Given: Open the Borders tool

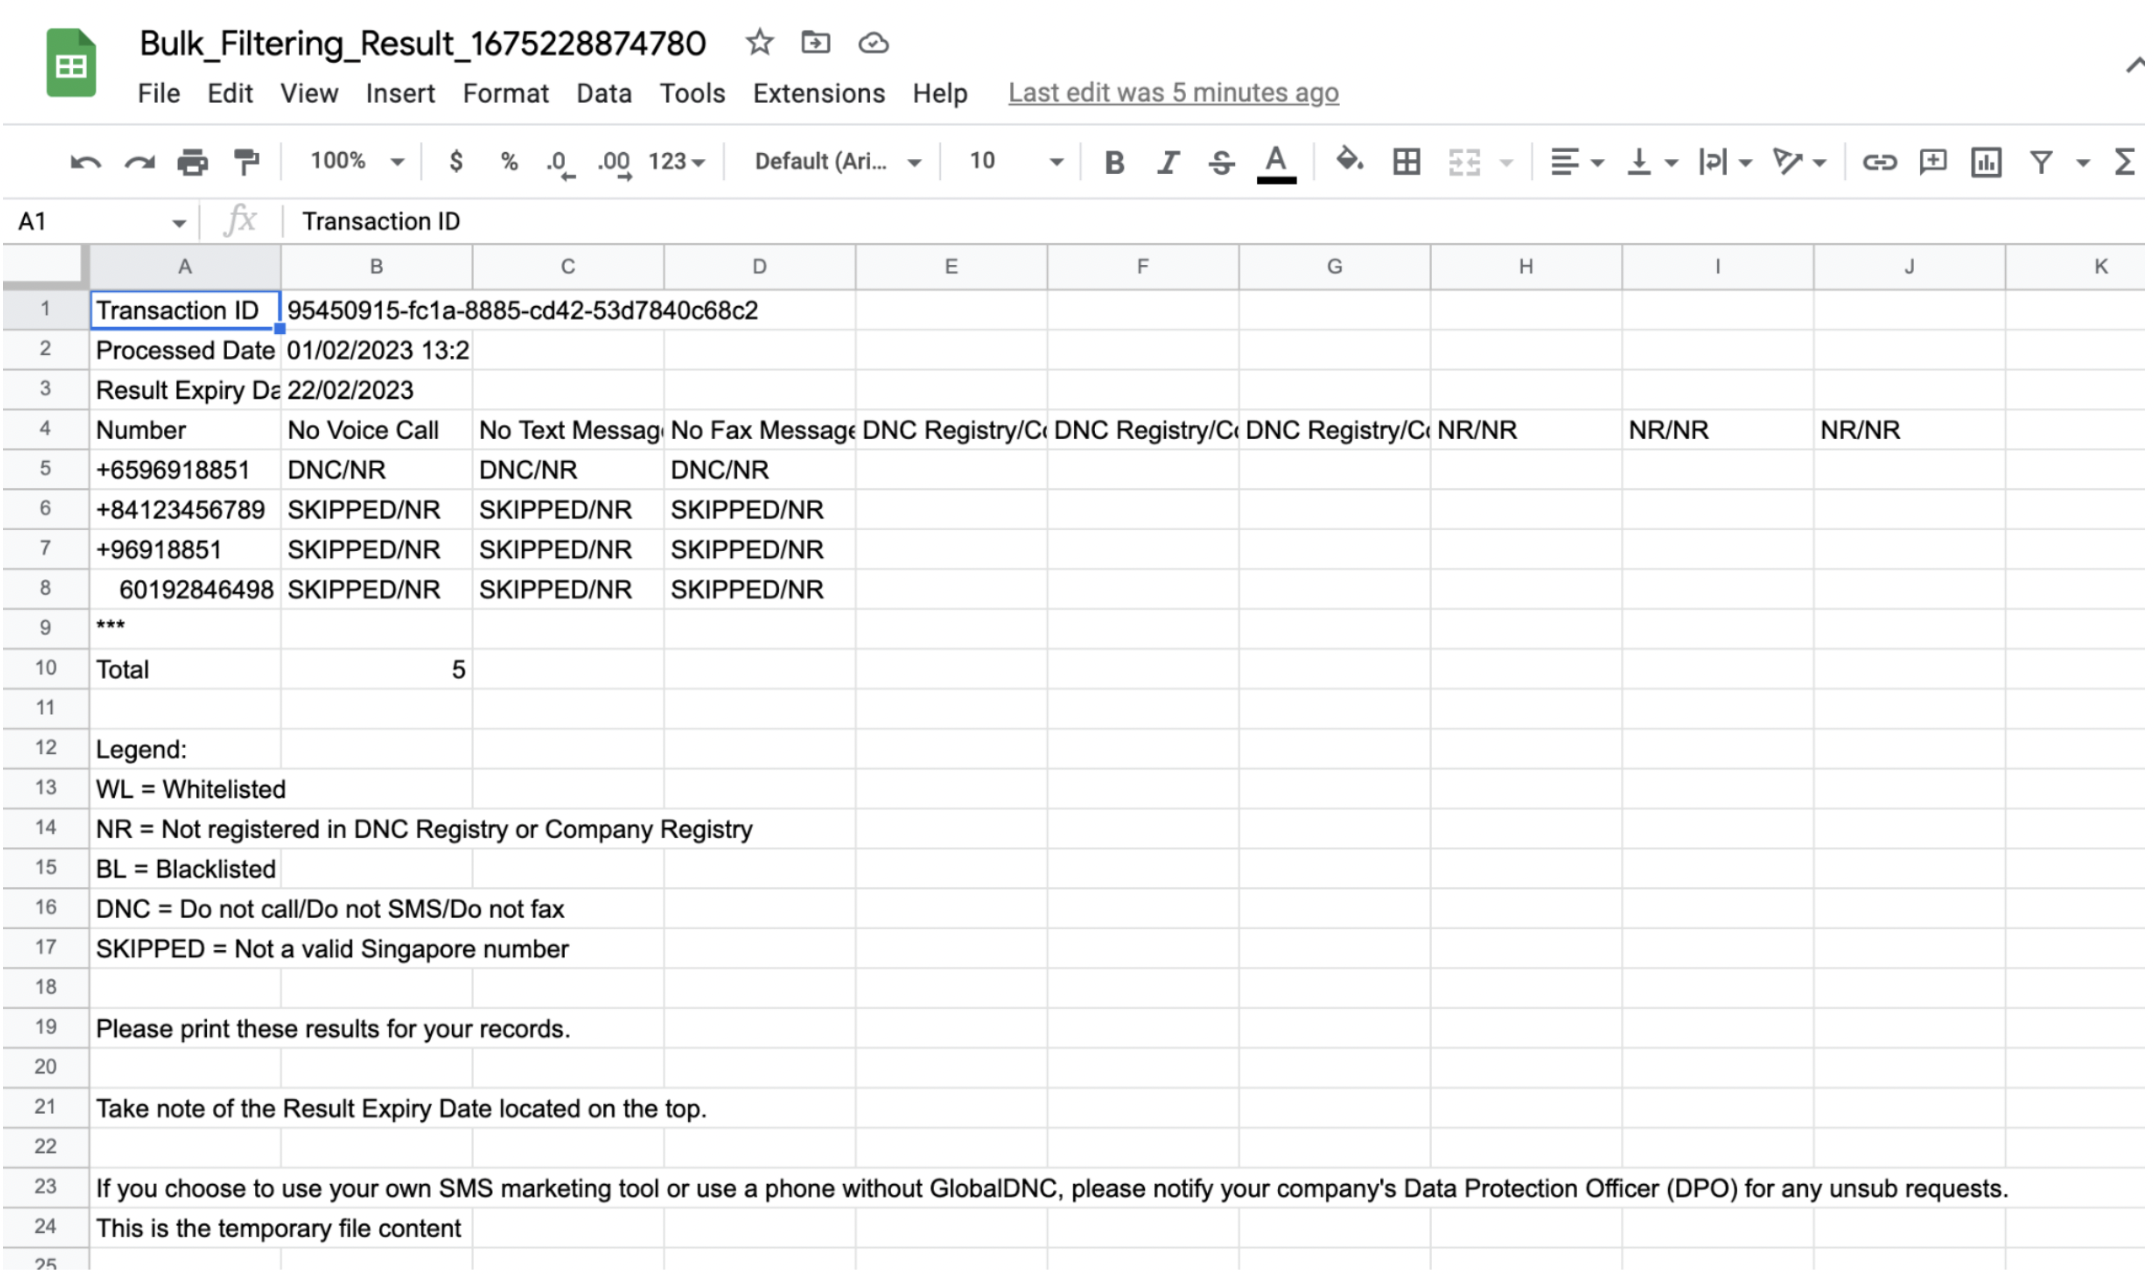Looking at the screenshot, I should [1406, 161].
